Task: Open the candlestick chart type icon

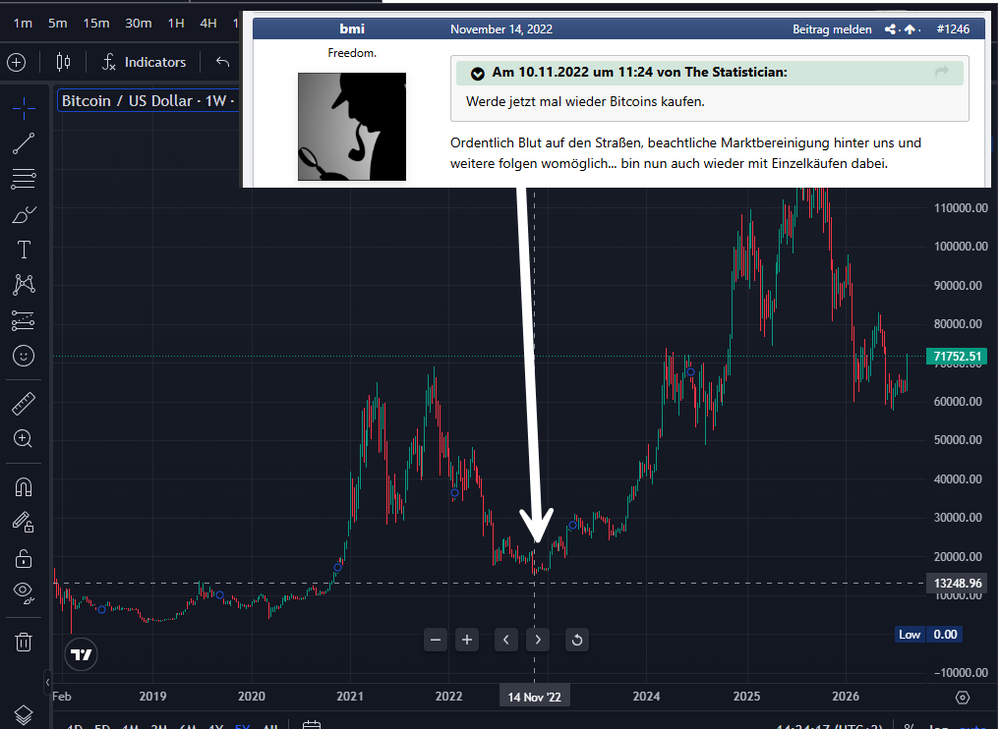Action: pyautogui.click(x=63, y=62)
